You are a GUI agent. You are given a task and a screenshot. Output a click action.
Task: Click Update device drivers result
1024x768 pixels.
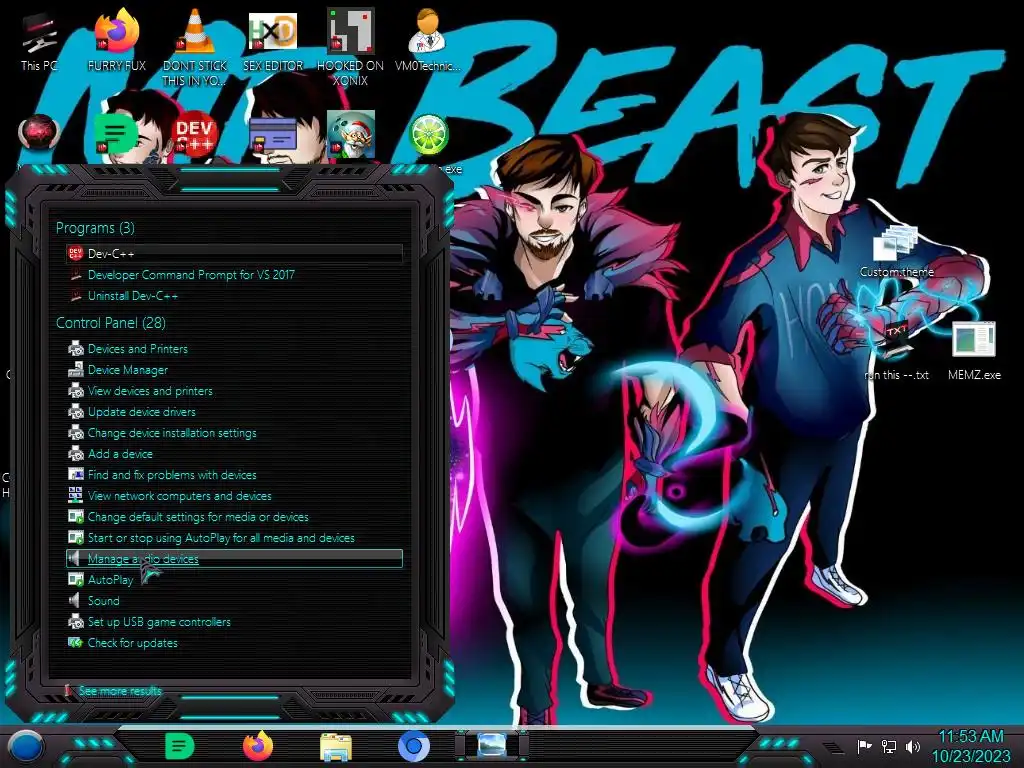pyautogui.click(x=234, y=411)
